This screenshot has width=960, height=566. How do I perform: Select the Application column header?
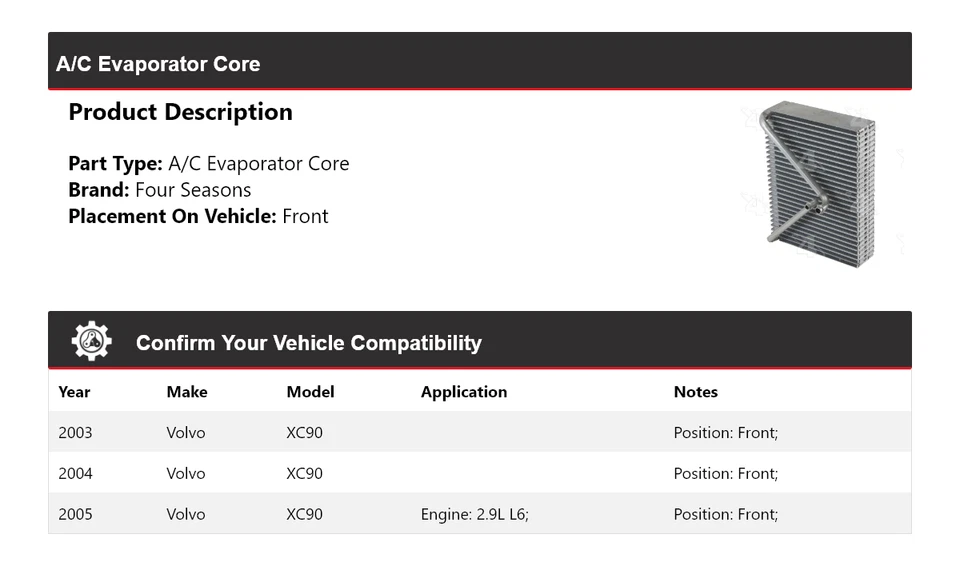click(x=463, y=392)
